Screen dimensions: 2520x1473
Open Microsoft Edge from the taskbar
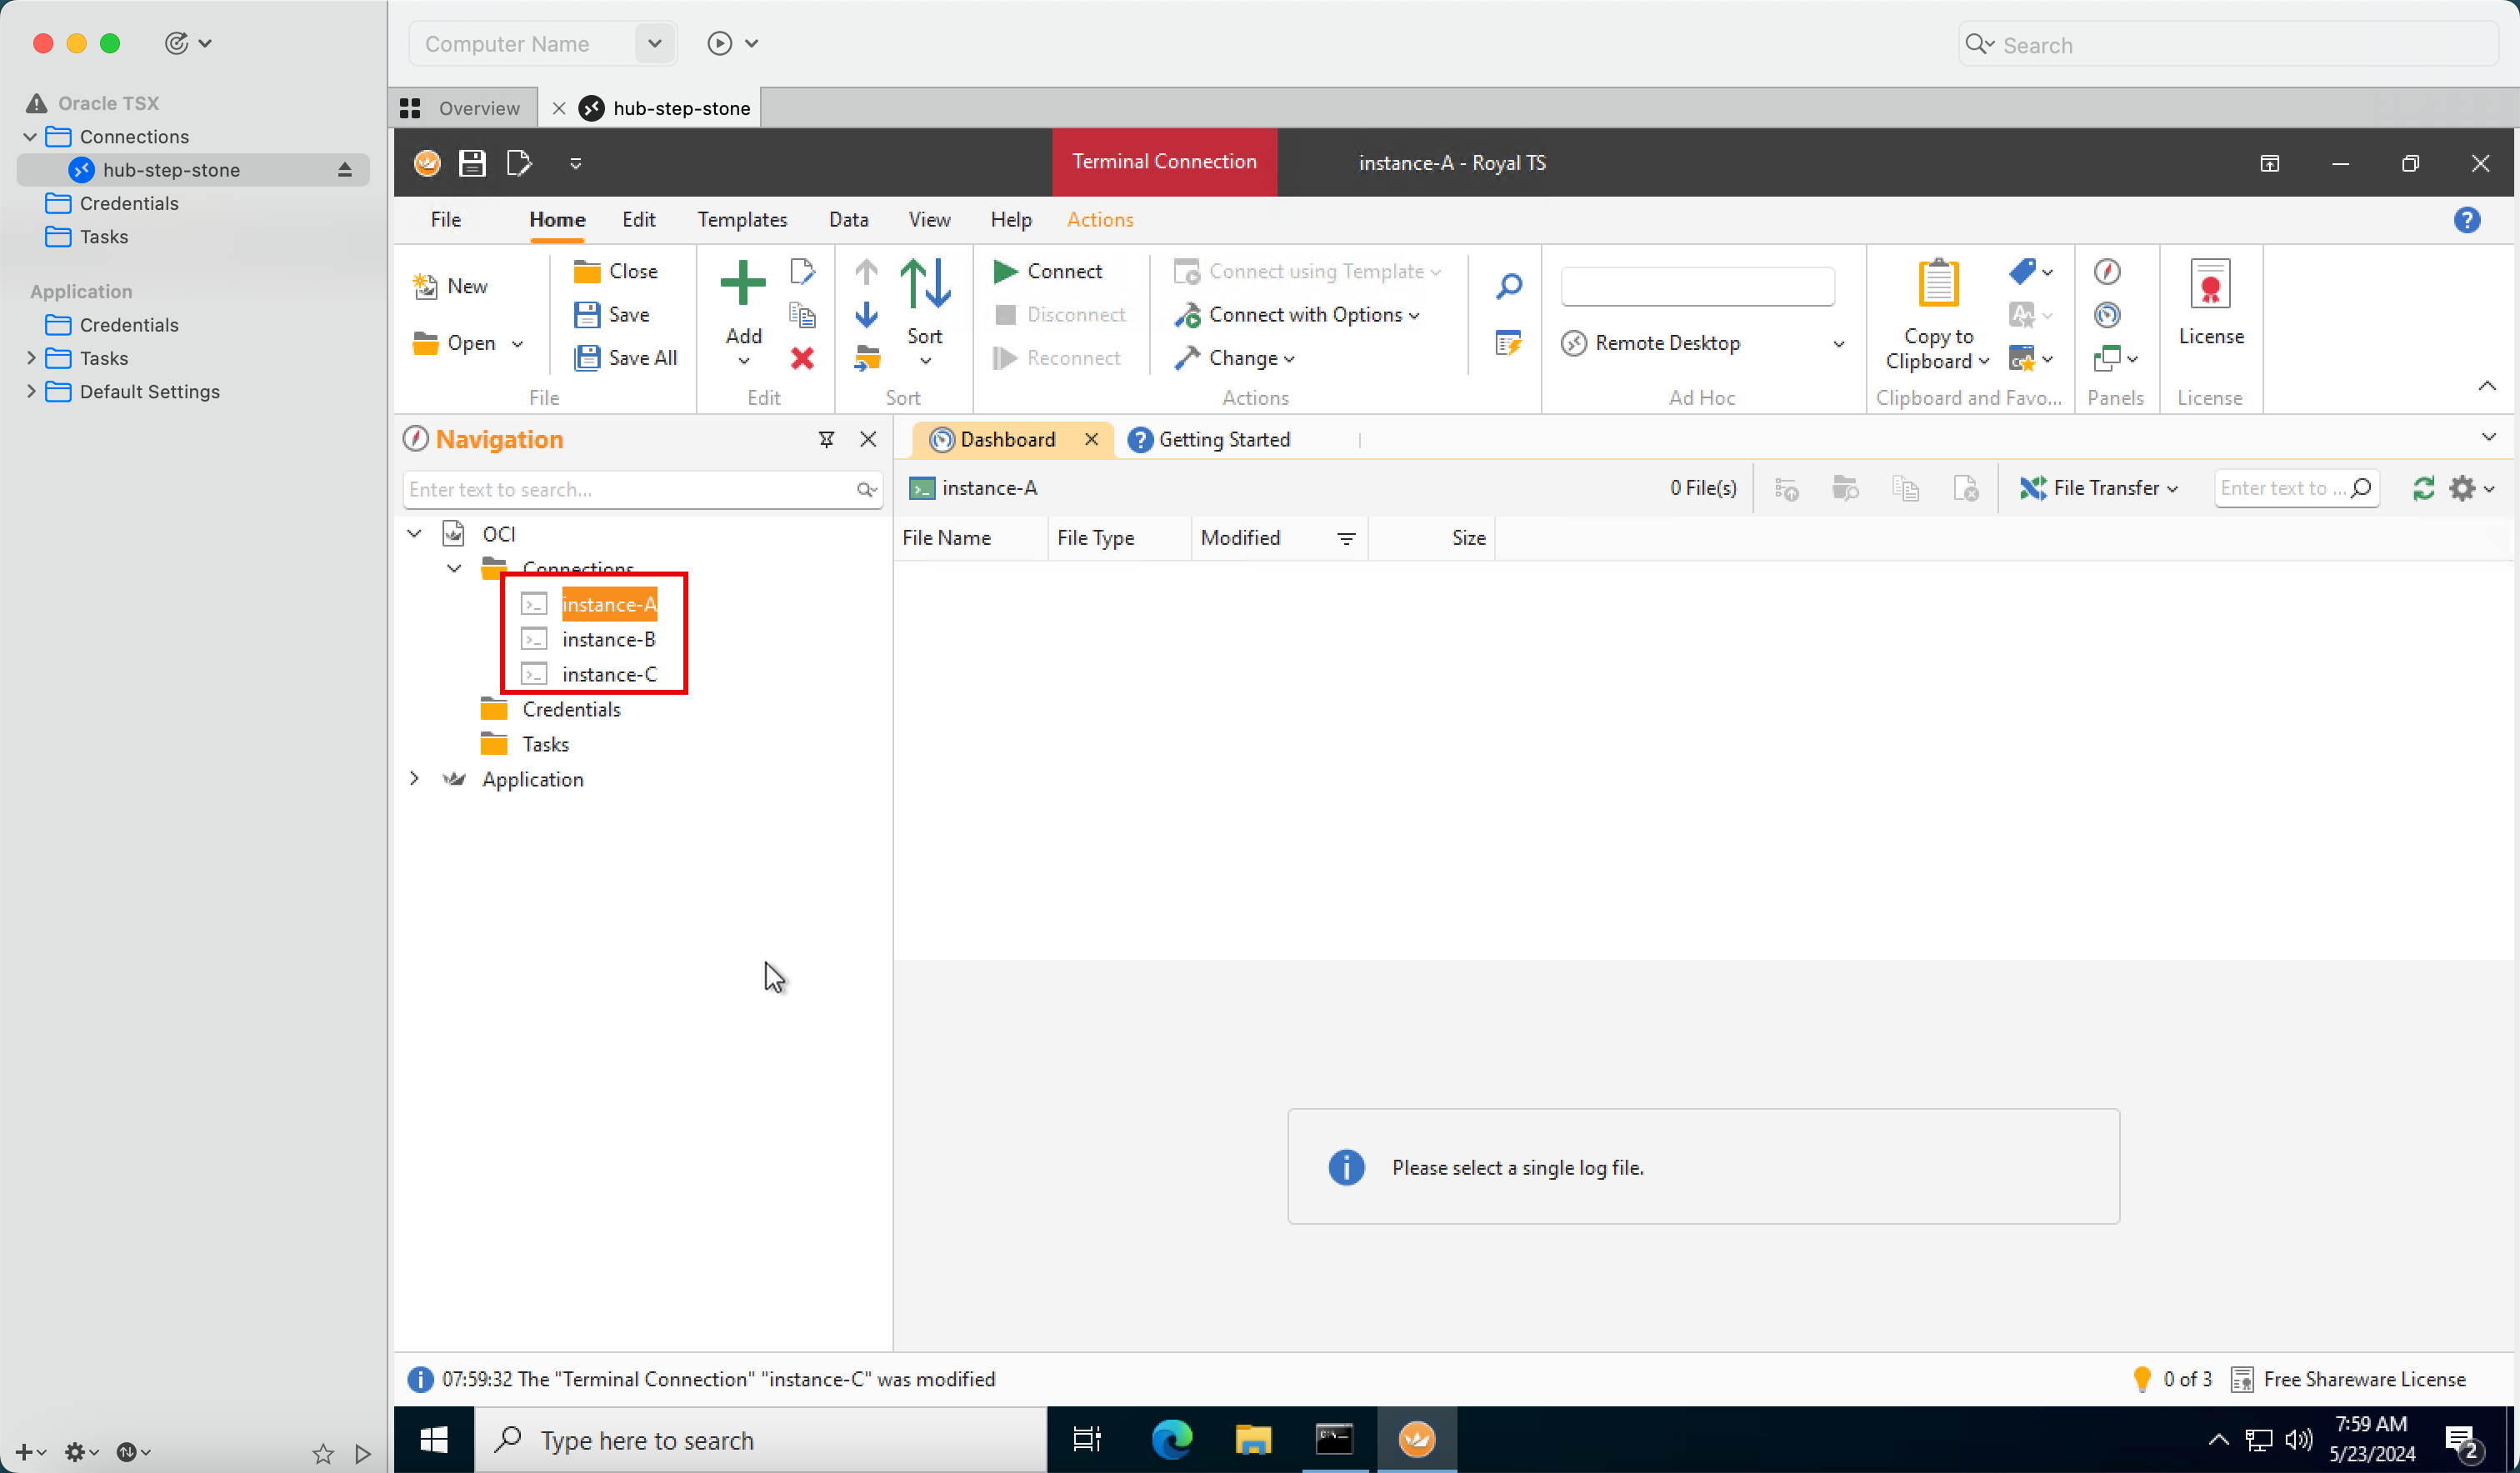[1171, 1440]
